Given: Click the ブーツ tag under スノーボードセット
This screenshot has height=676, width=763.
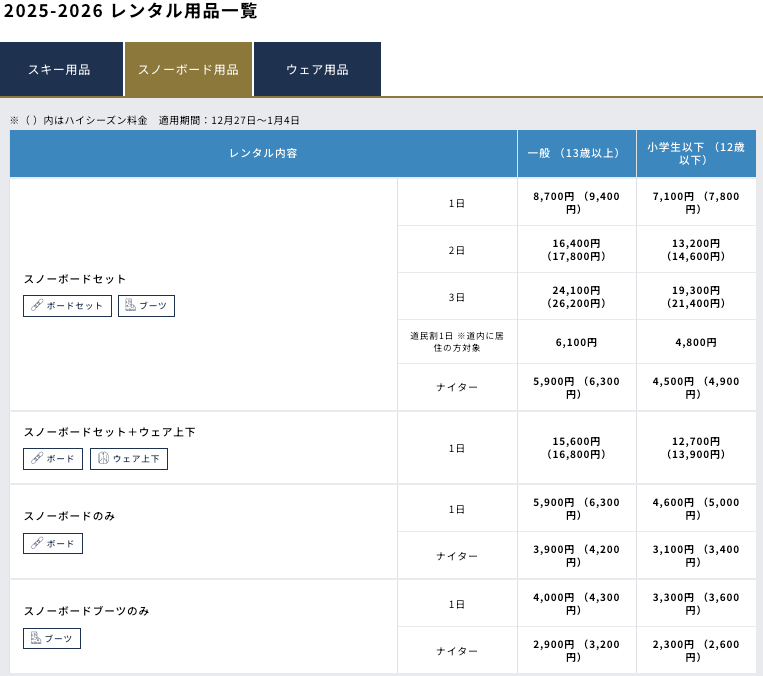Looking at the screenshot, I should pos(146,306).
